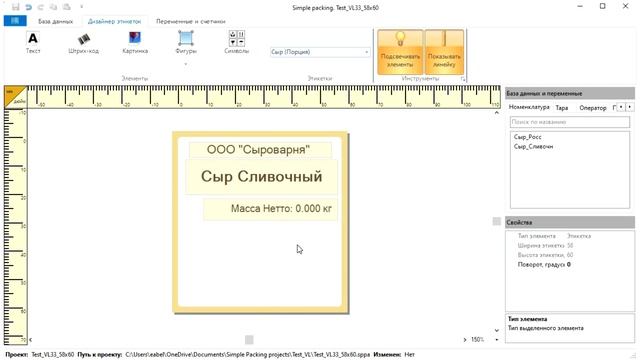Open the Фигуры shapes tool
This screenshot has width=640, height=360.
[186, 42]
